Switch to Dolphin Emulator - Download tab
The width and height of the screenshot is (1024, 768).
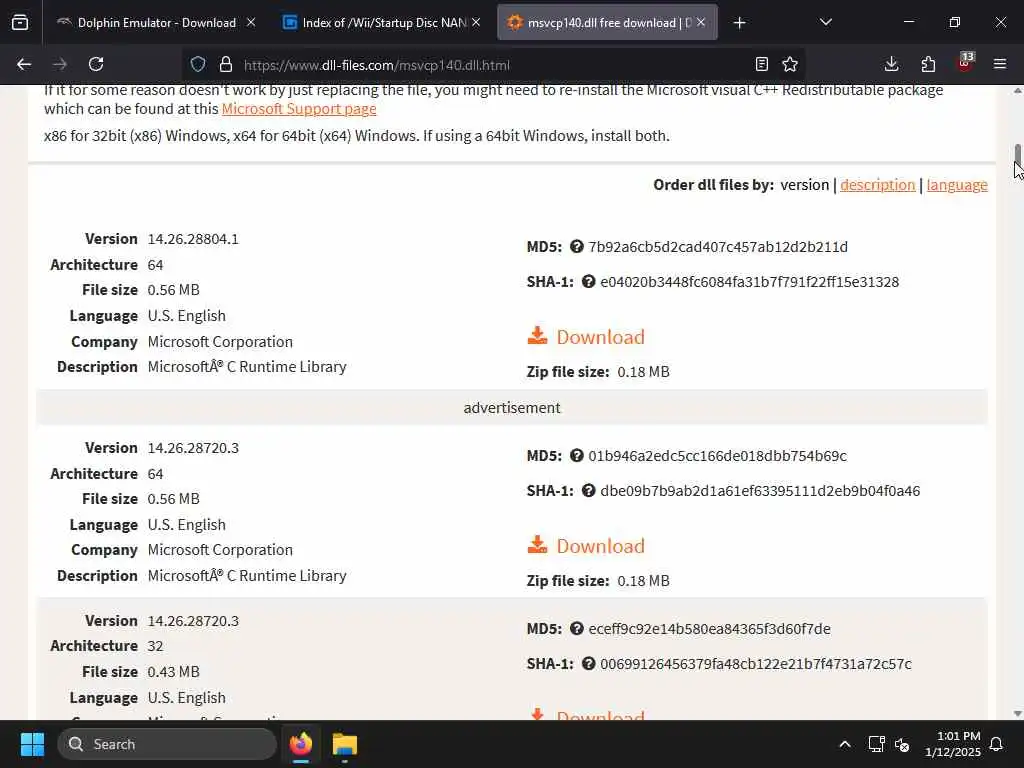(157, 23)
